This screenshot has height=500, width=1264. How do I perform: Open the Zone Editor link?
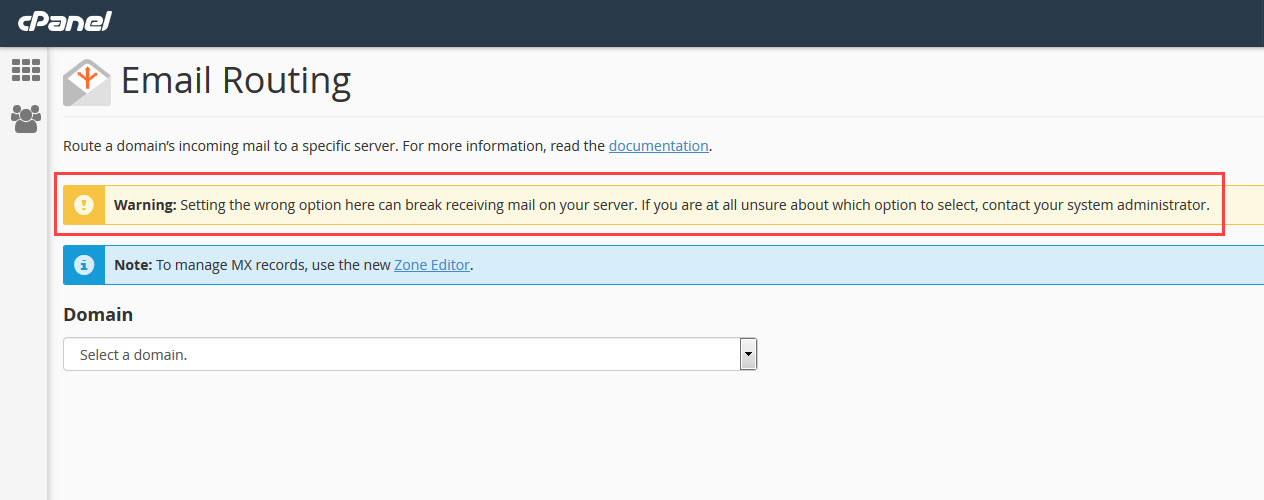pos(431,265)
